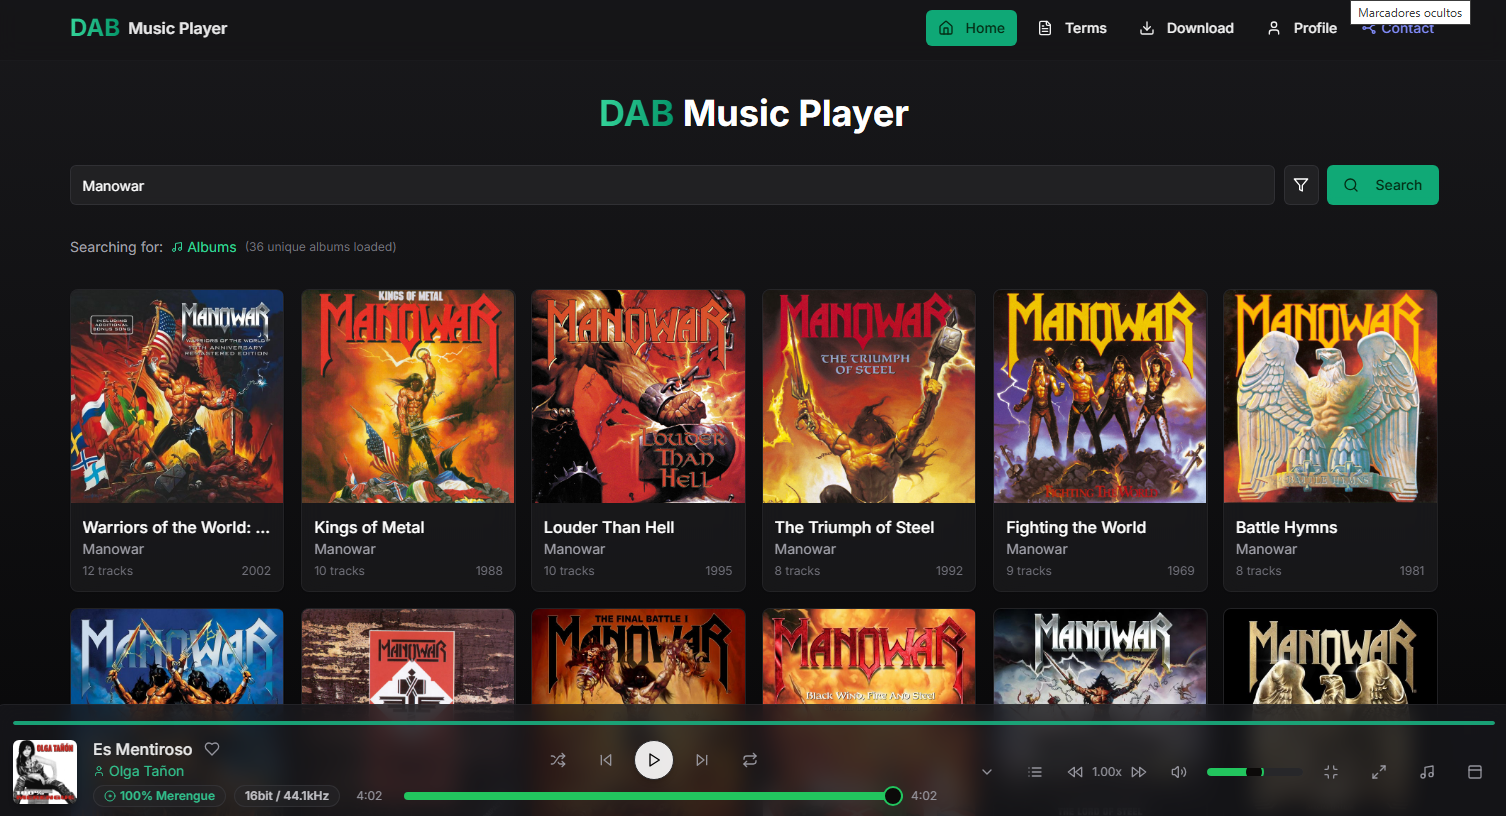Click the 1.00x playback speed value

click(x=1107, y=772)
